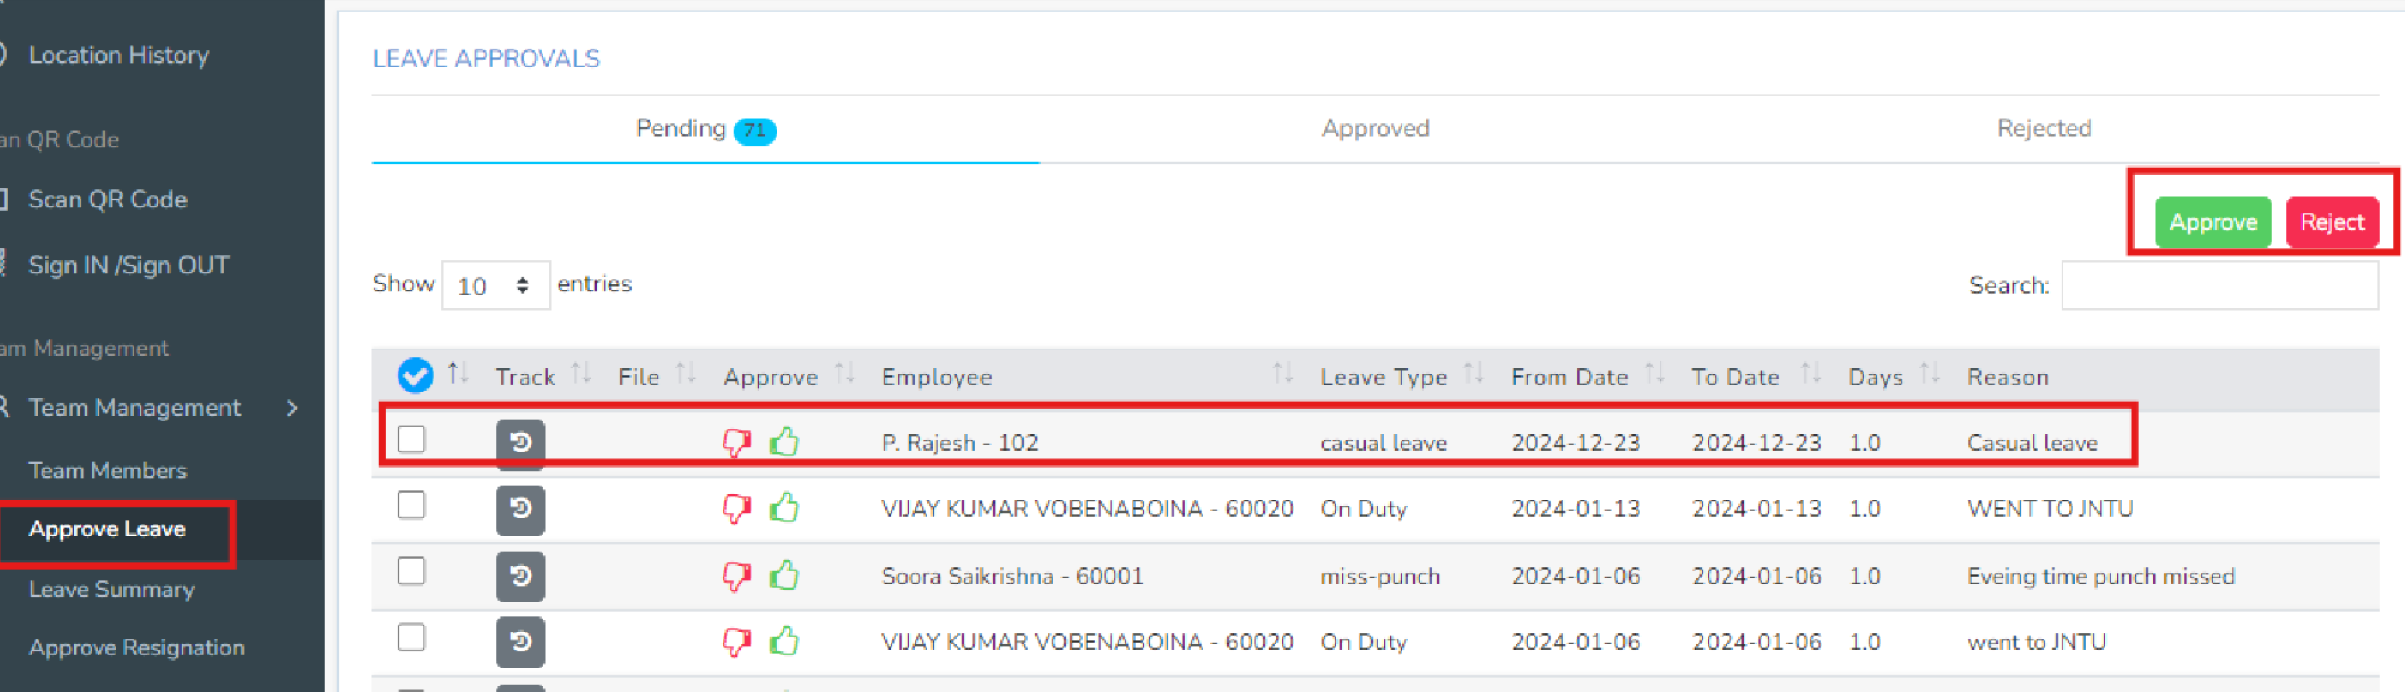
Task: Focus the Search input field
Action: coord(2220,286)
